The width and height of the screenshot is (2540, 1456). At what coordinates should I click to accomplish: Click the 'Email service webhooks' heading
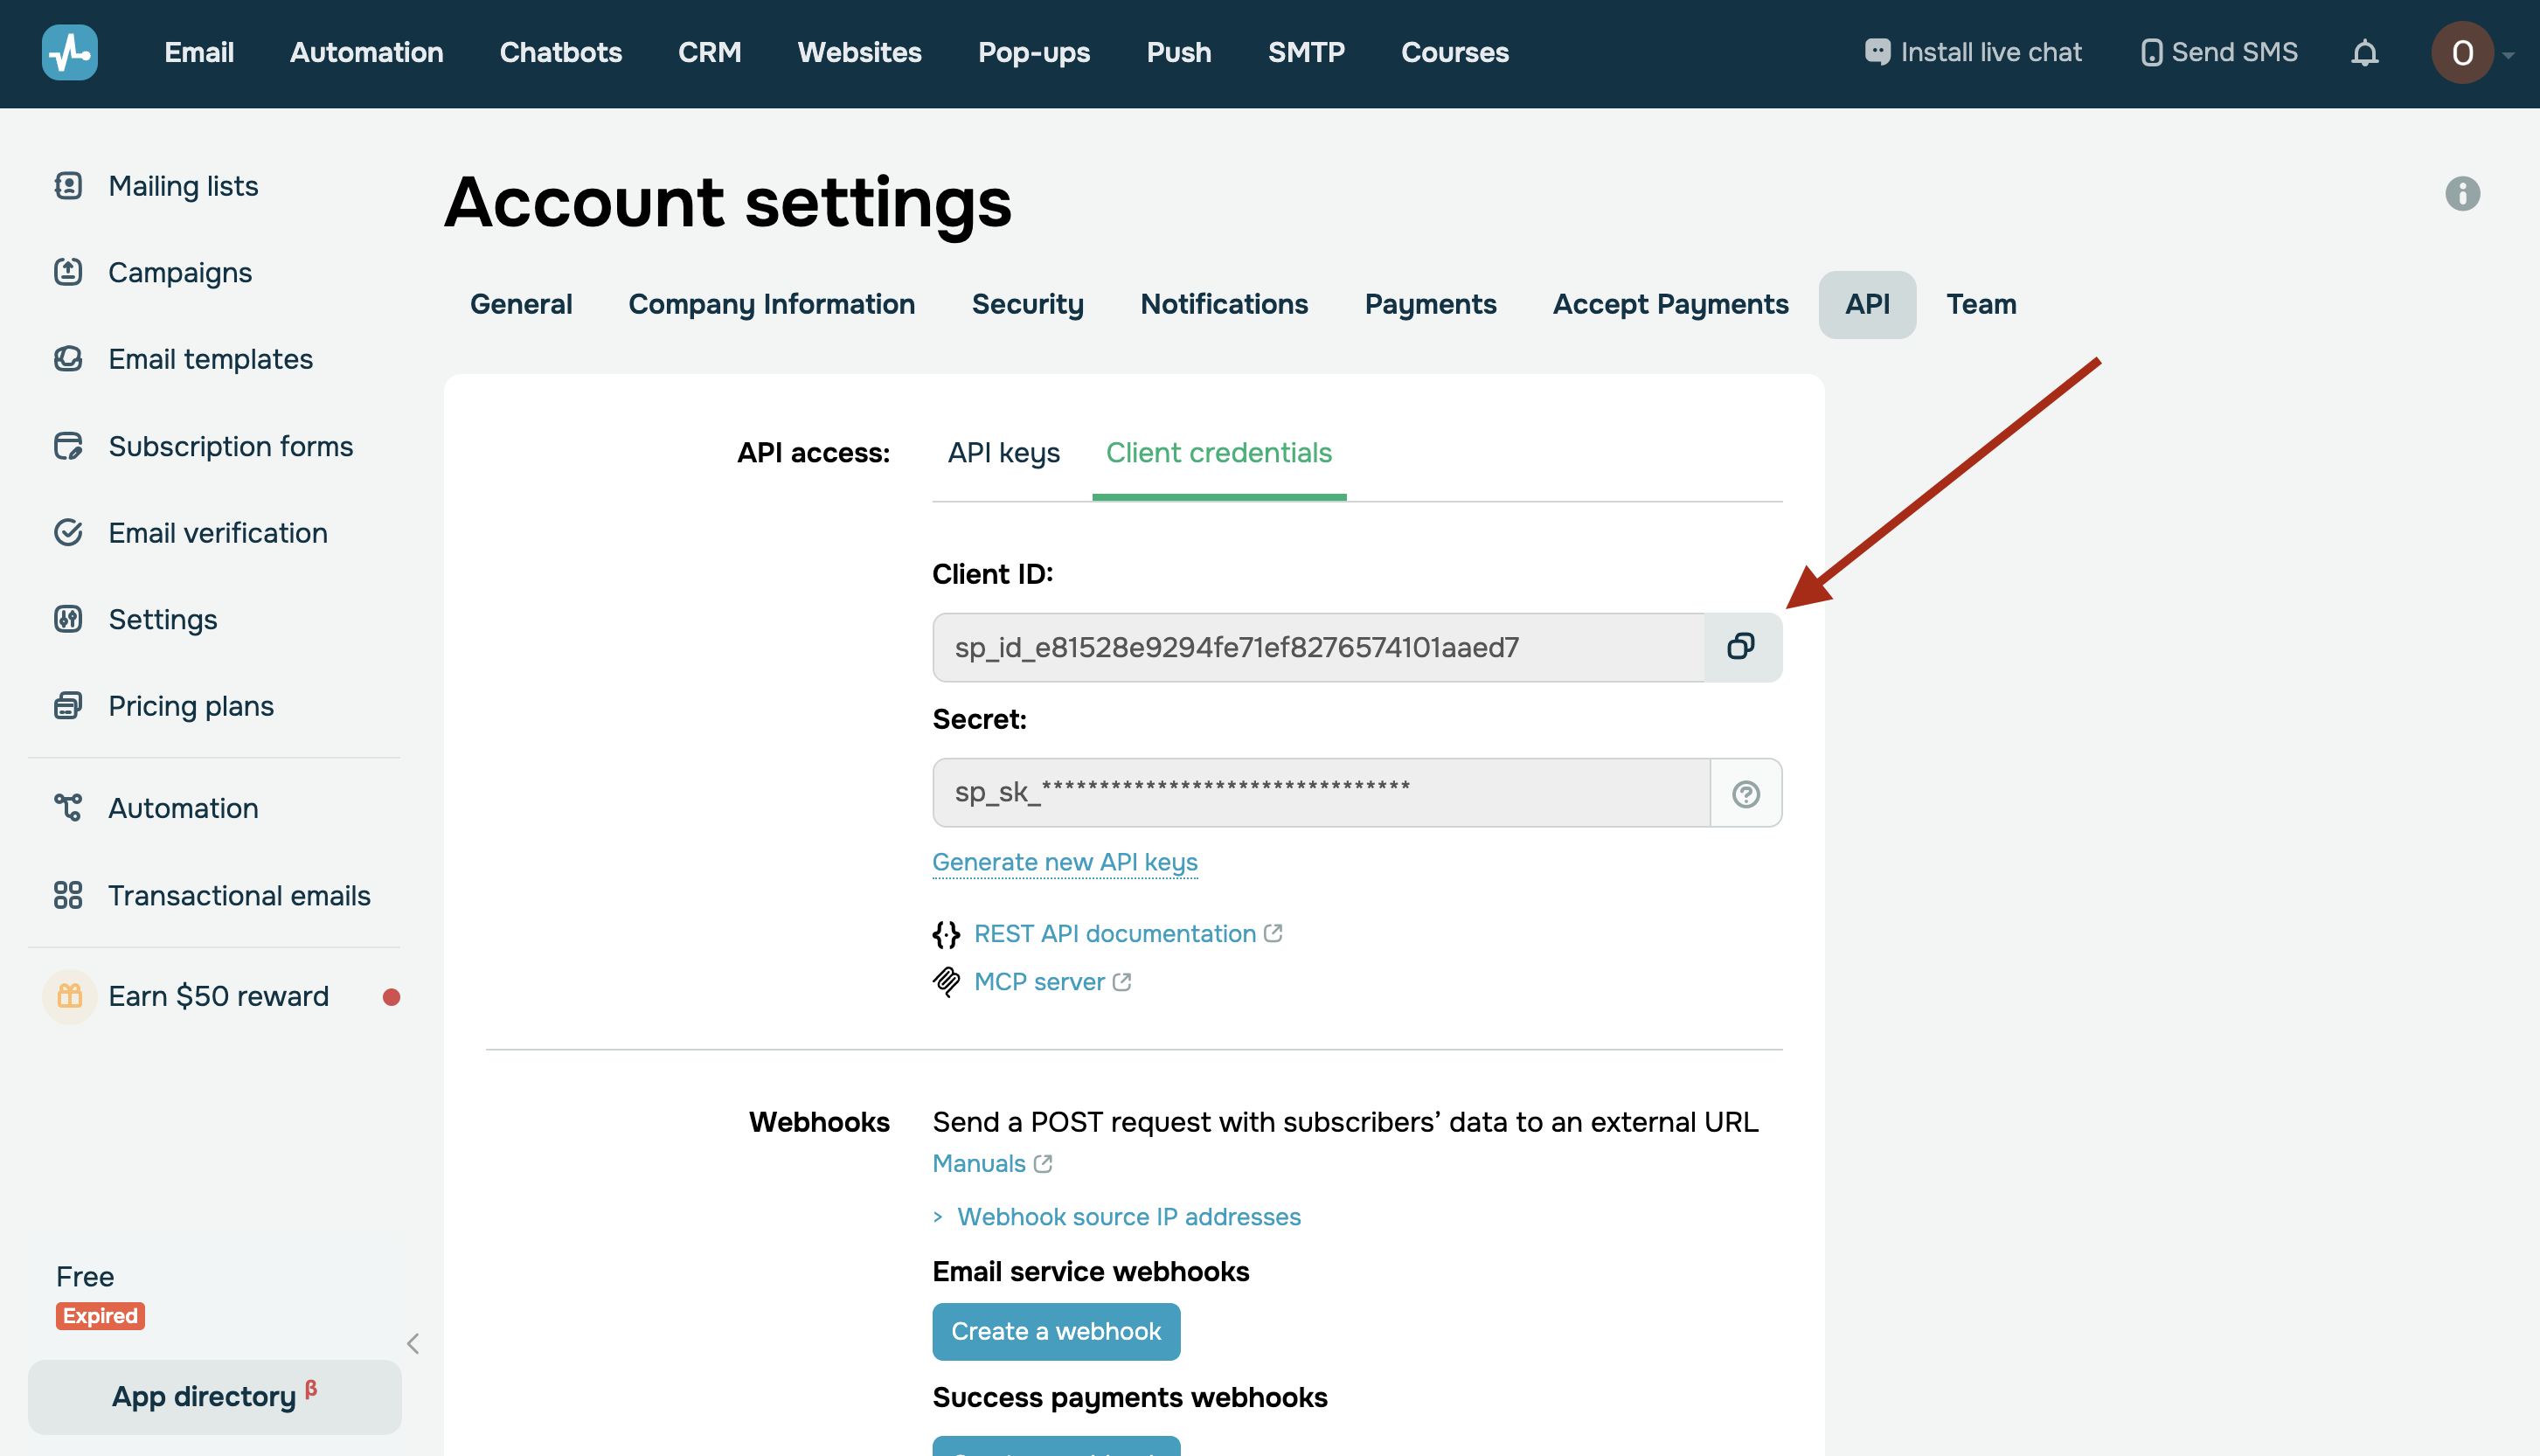coord(1090,1272)
